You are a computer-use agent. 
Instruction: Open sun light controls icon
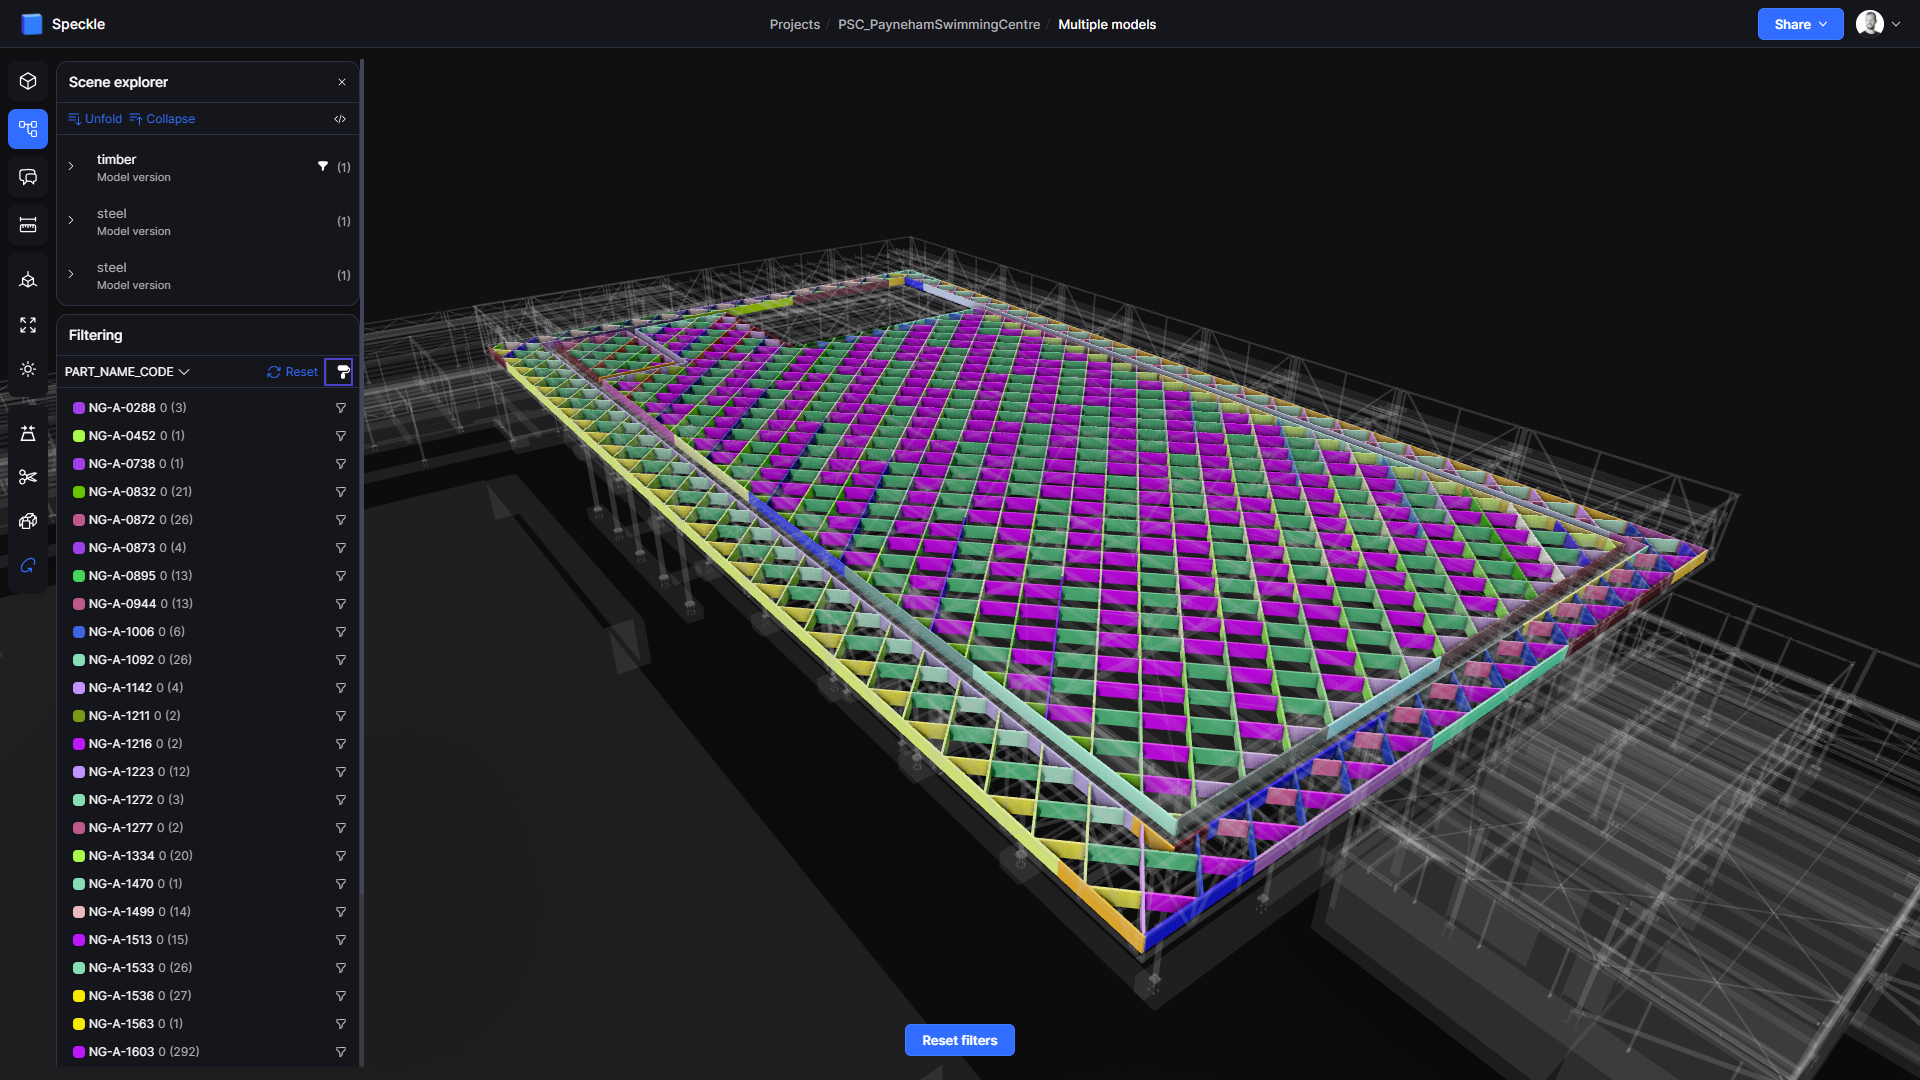pos(28,369)
